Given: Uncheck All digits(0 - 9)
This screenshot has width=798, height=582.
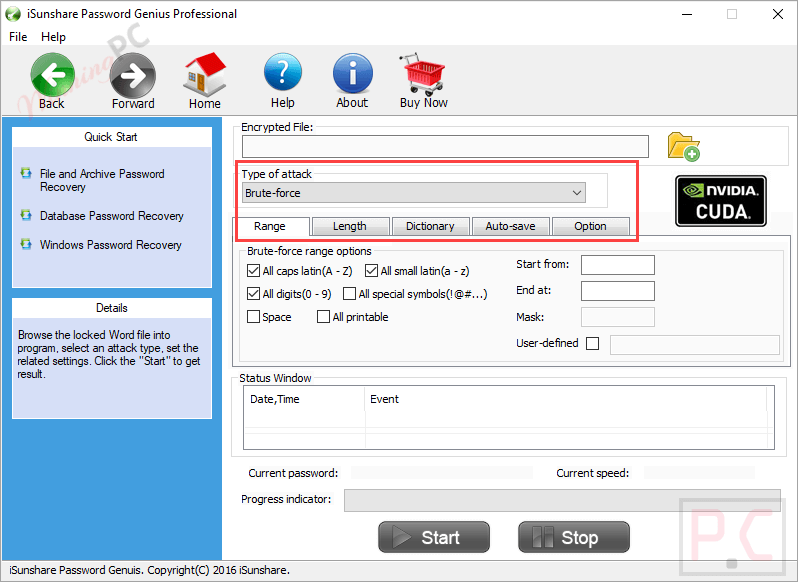Looking at the screenshot, I should pyautogui.click(x=253, y=293).
